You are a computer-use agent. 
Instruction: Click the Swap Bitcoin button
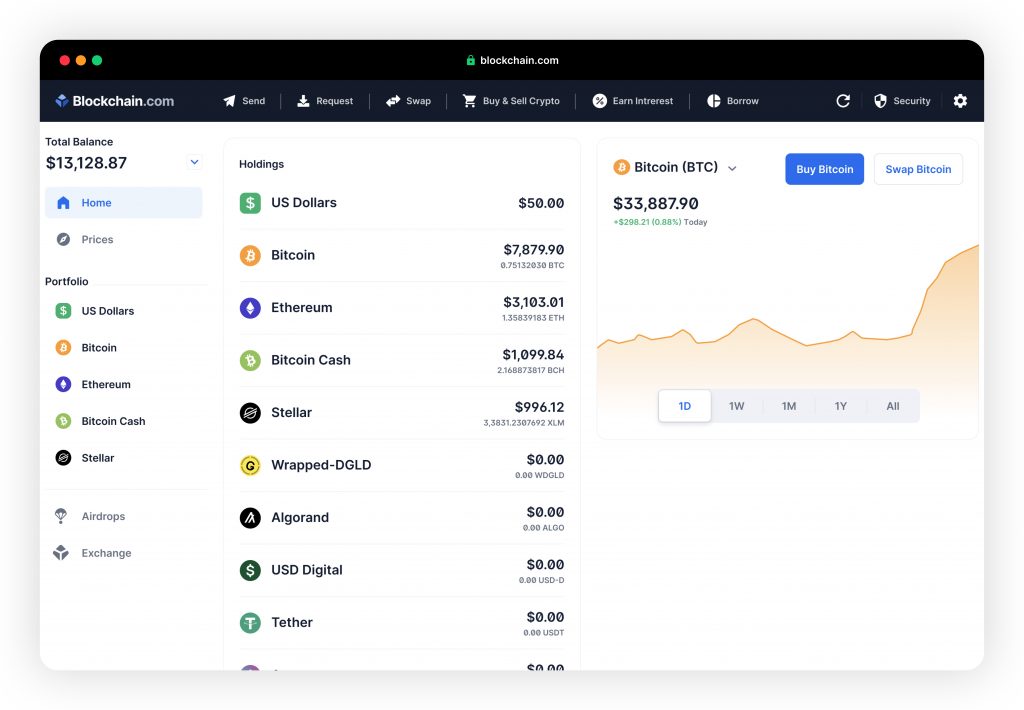[918, 169]
